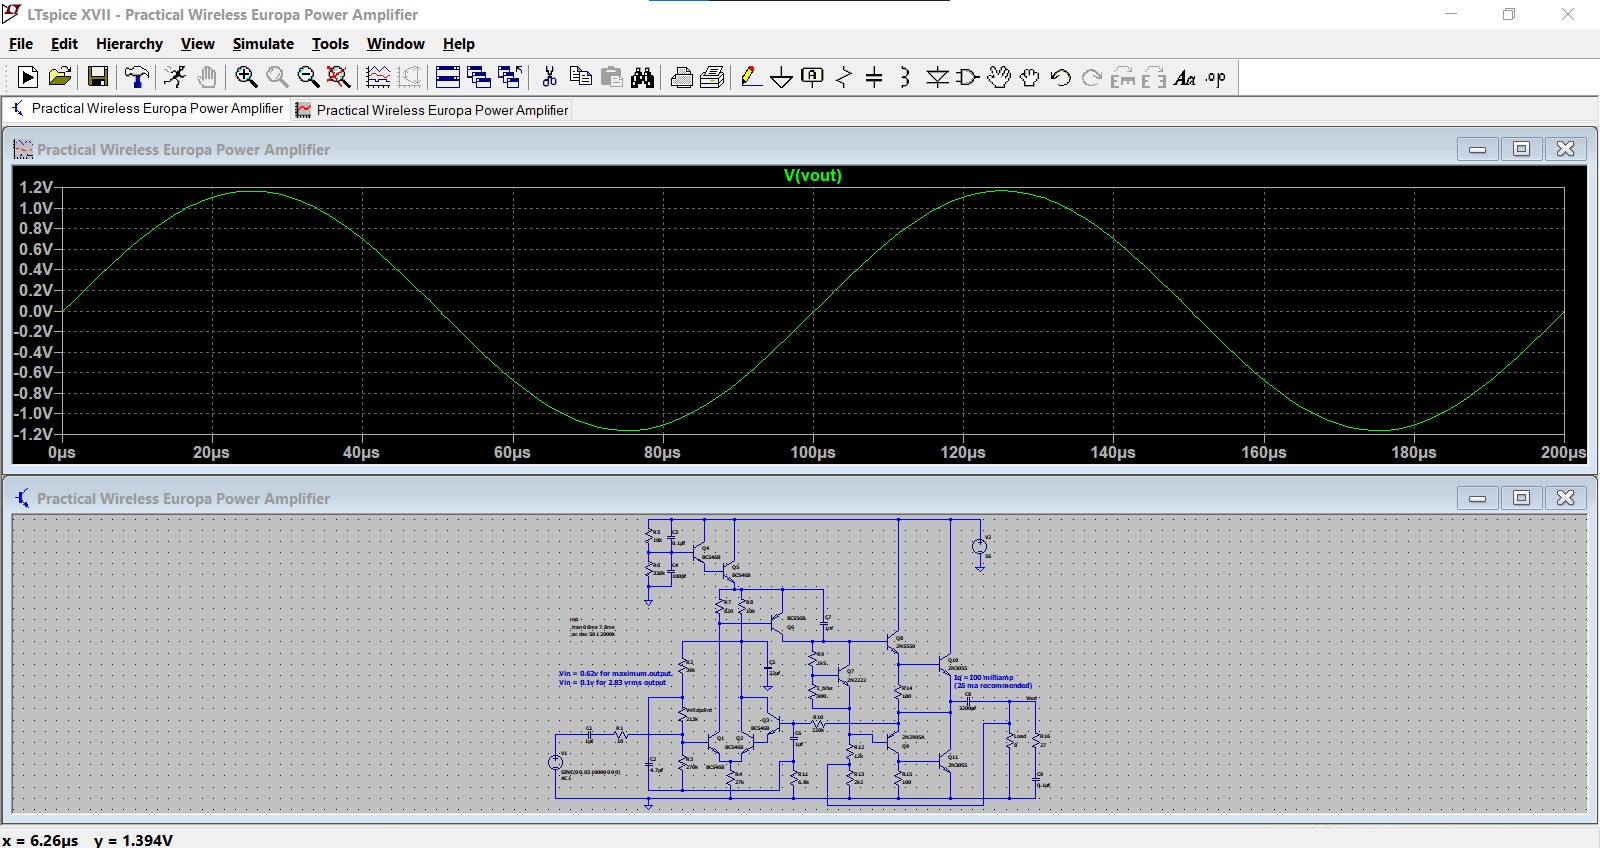Open Component browser with gate icon
Screen dimensions: 1600x848
click(x=968, y=77)
